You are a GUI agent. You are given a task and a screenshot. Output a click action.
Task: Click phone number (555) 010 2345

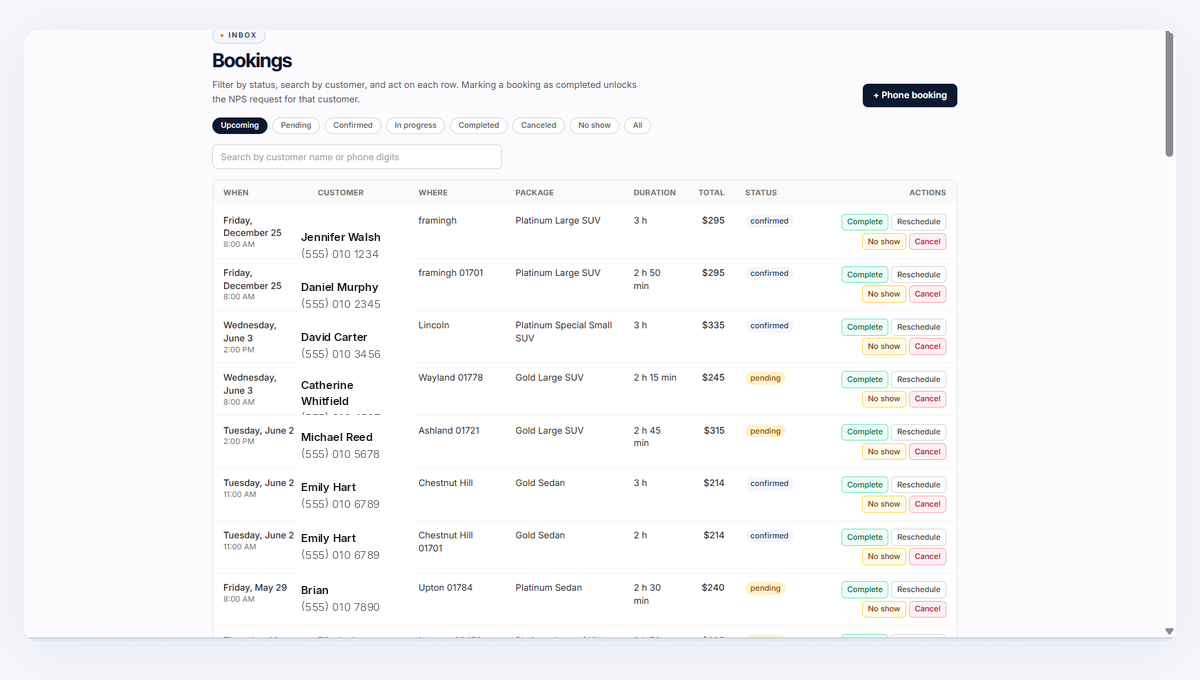(x=340, y=304)
